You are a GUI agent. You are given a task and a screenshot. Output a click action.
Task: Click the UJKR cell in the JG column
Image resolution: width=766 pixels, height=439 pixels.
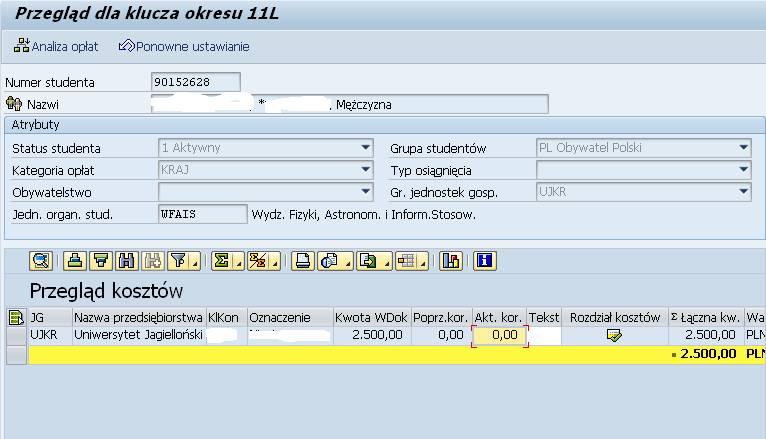pos(50,335)
